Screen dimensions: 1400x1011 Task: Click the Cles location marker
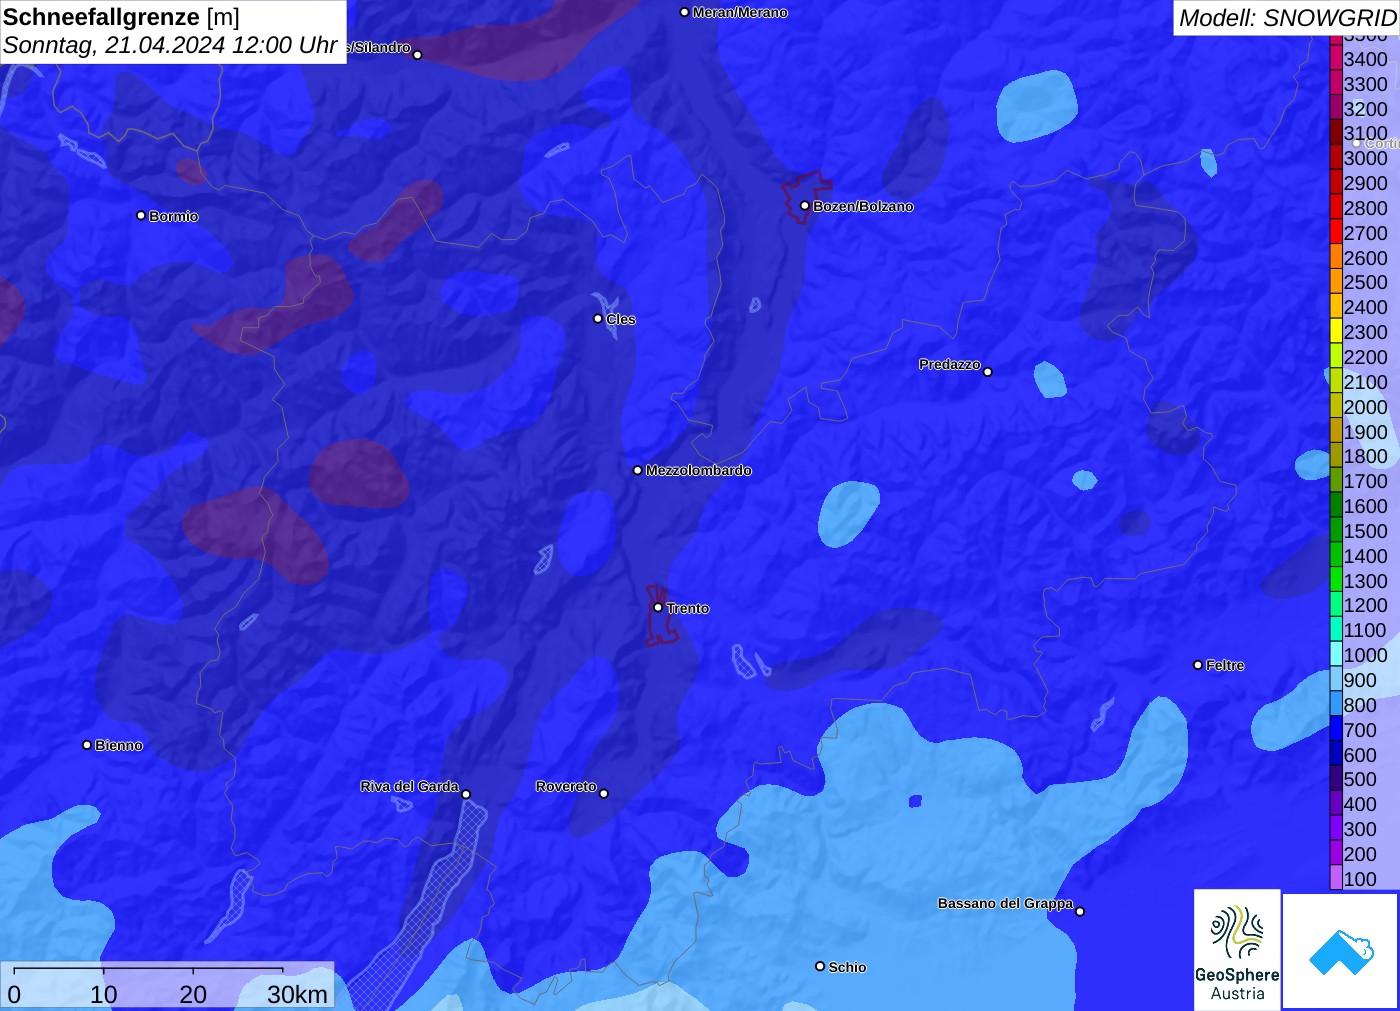click(598, 319)
